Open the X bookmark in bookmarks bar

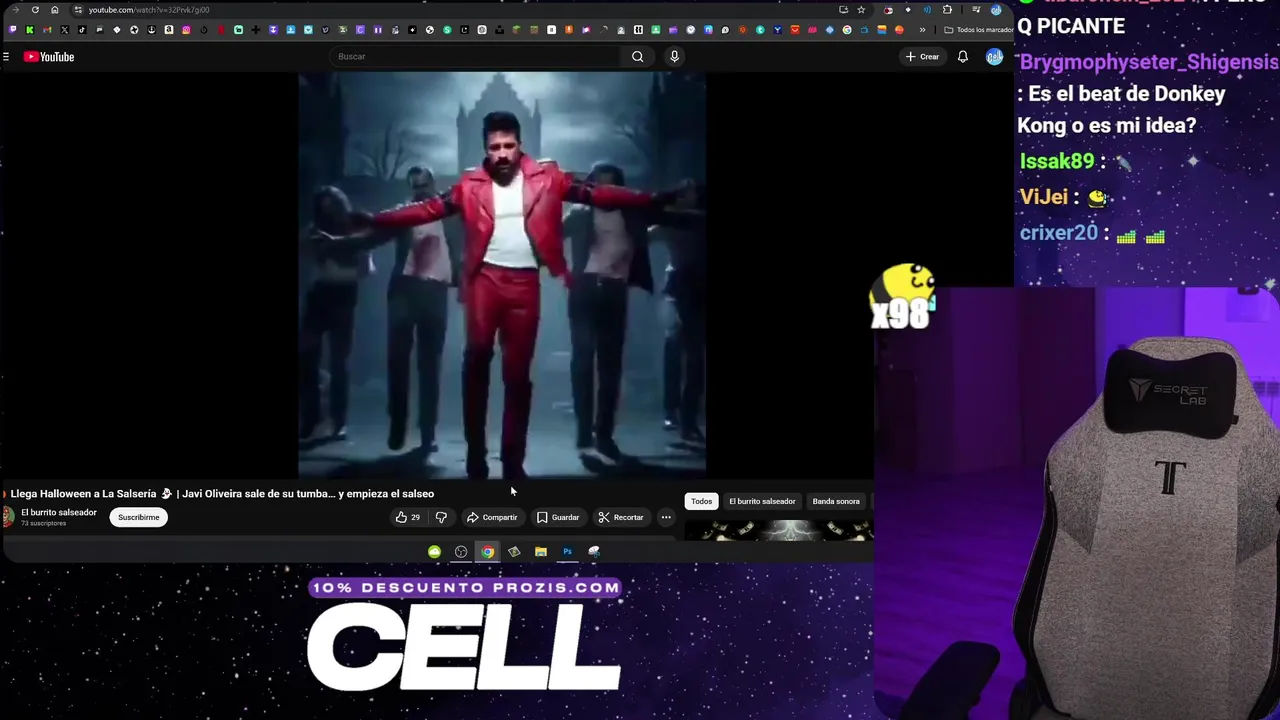65,30
